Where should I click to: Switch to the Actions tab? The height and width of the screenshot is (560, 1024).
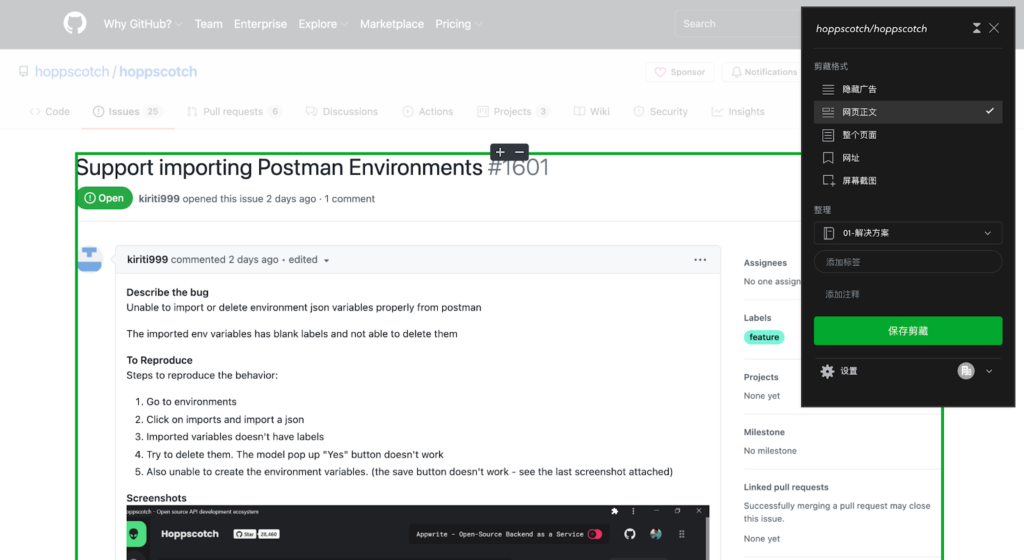coord(428,112)
